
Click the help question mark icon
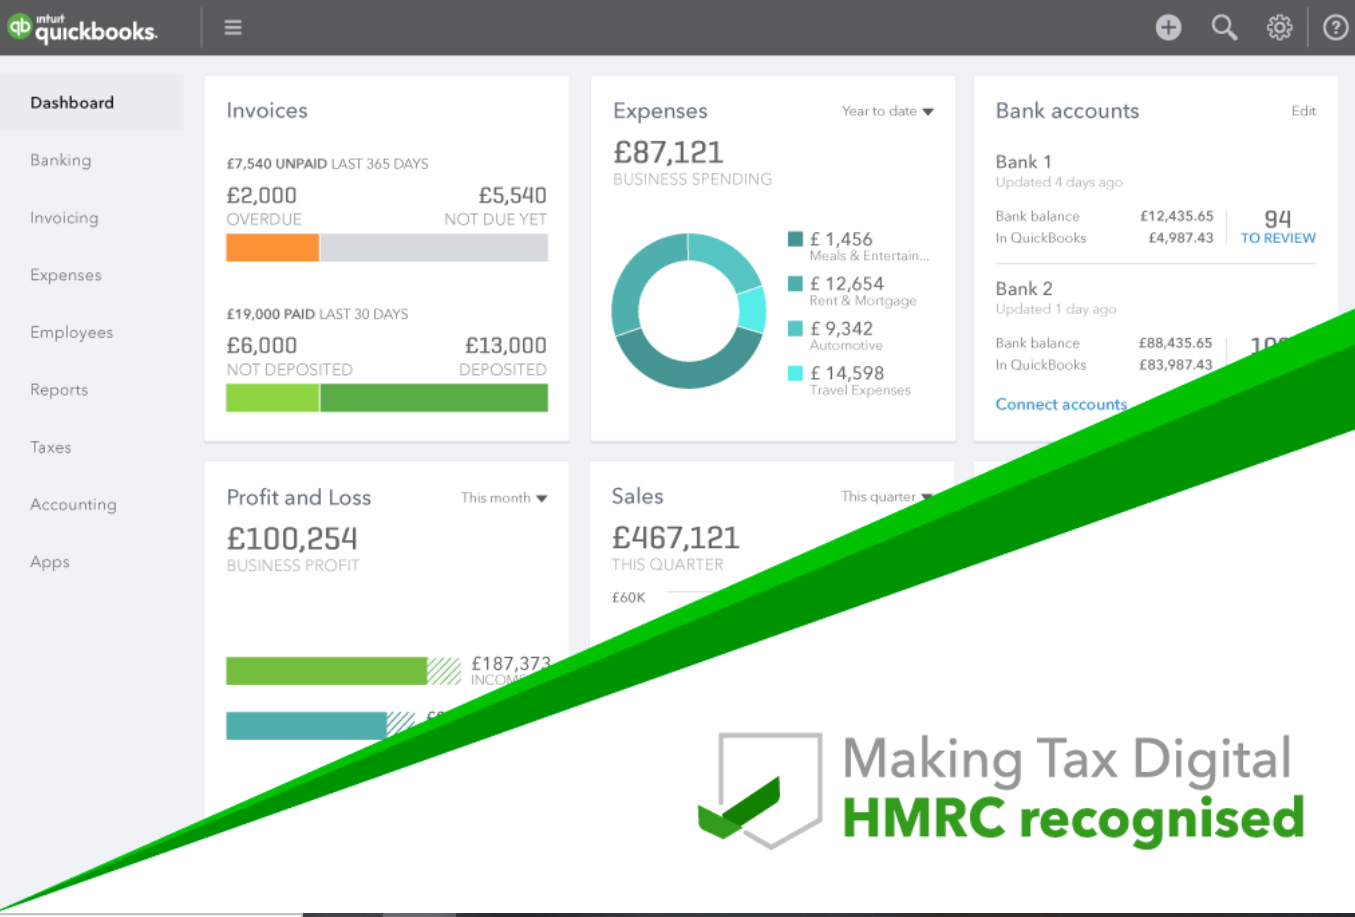1335,27
